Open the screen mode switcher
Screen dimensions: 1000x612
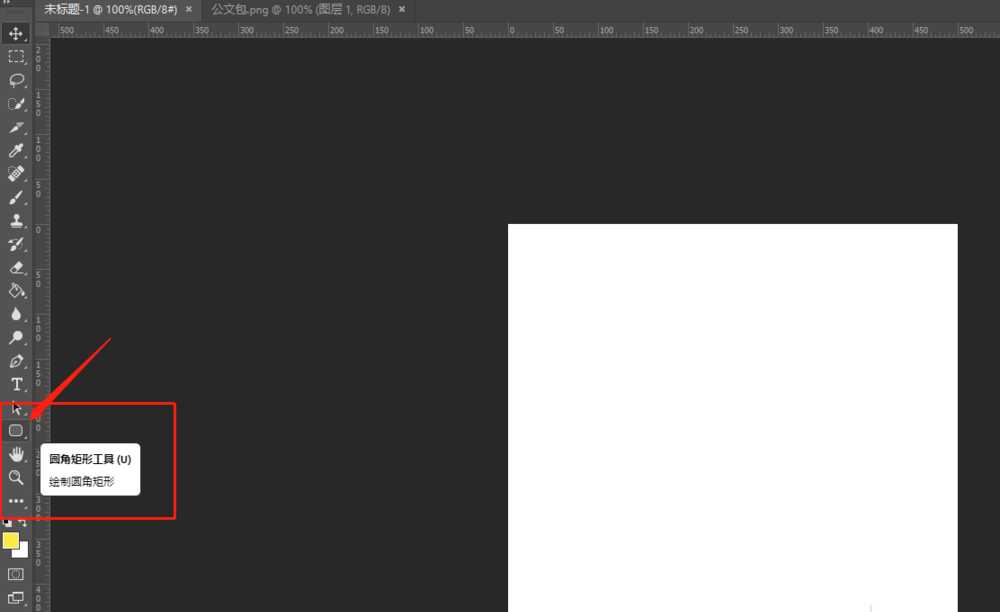pos(16,598)
